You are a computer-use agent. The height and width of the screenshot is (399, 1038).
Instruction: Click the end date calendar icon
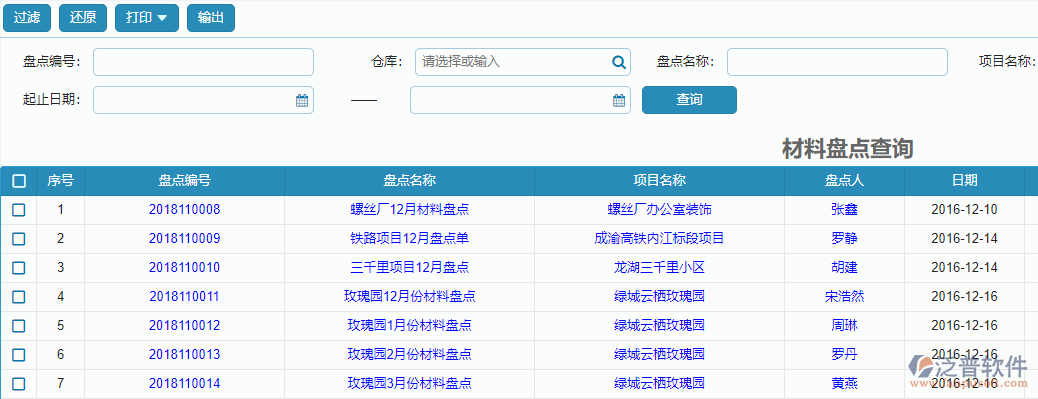click(619, 101)
